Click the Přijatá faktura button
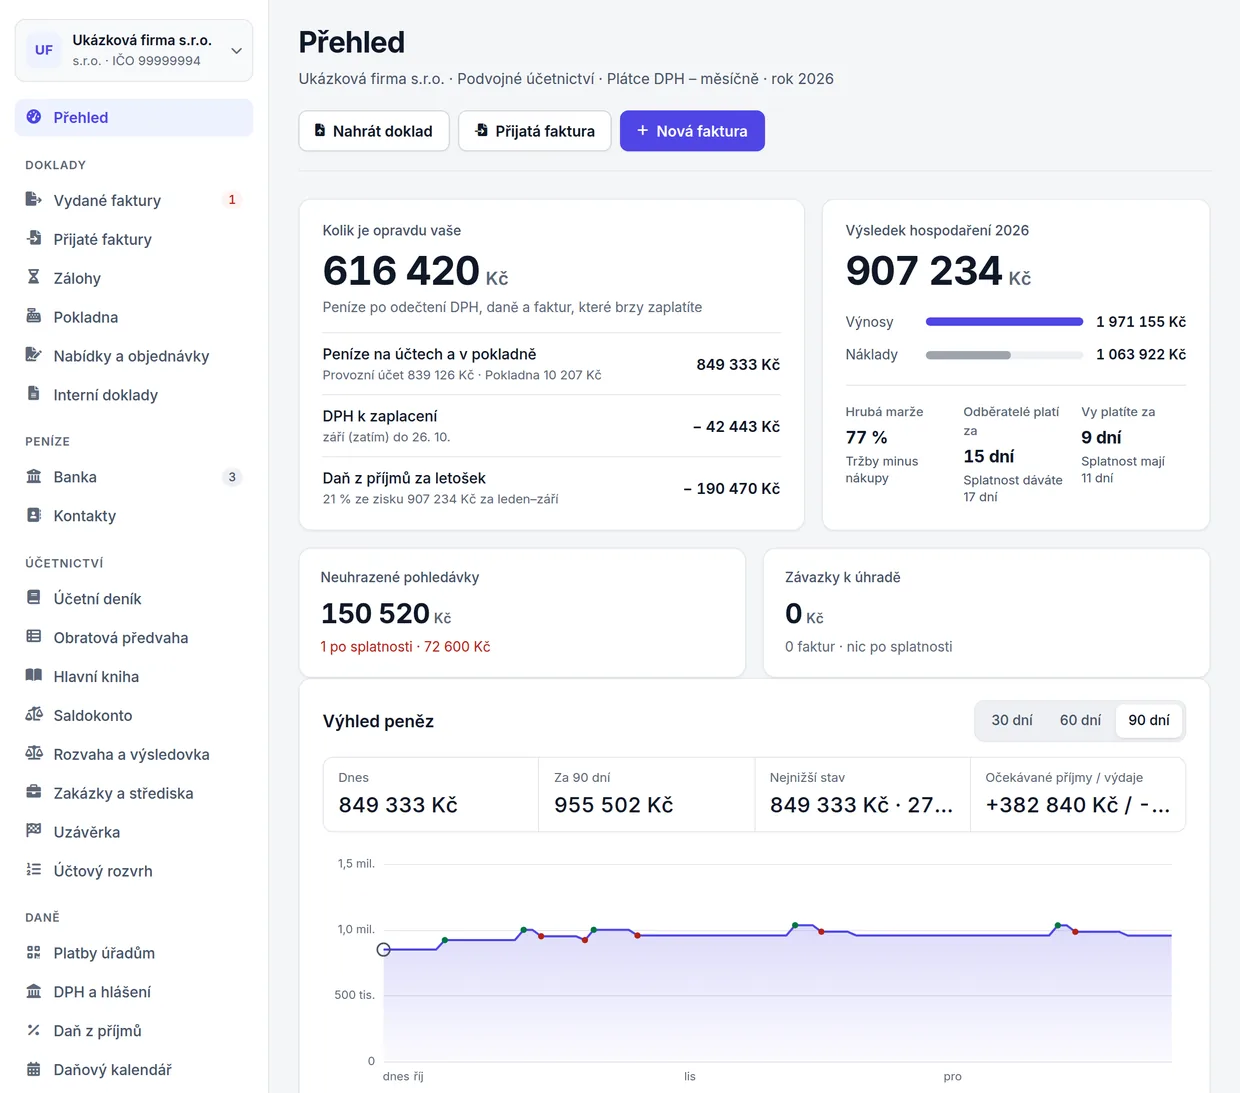Viewport: 1240px width, 1093px height. [535, 131]
